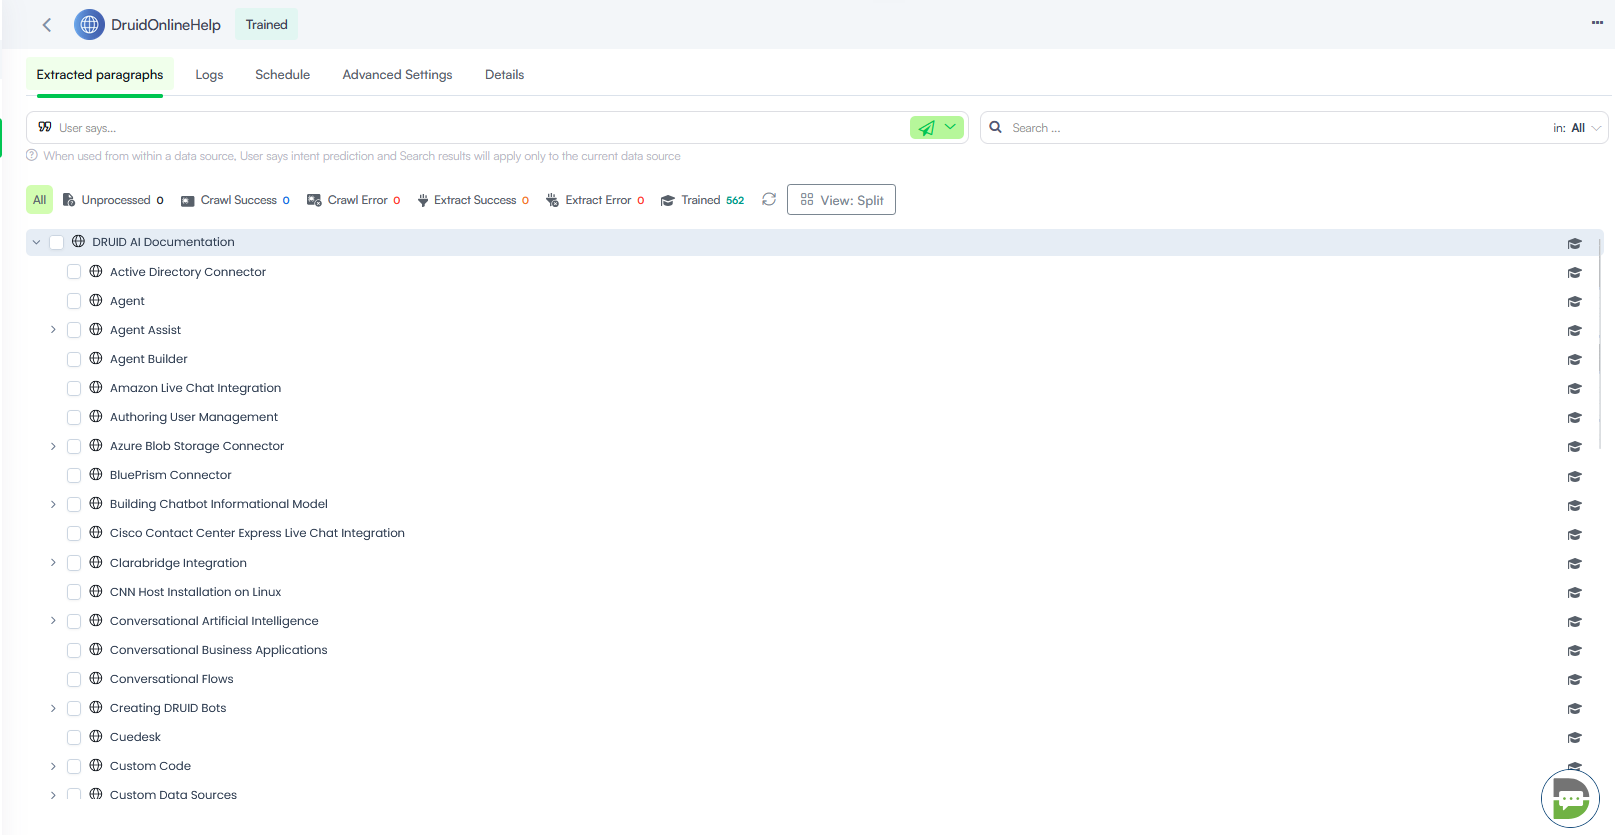Click the trained icon for Cisco Contact Center Express
Image resolution: width=1615 pixels, height=835 pixels.
(1575, 534)
